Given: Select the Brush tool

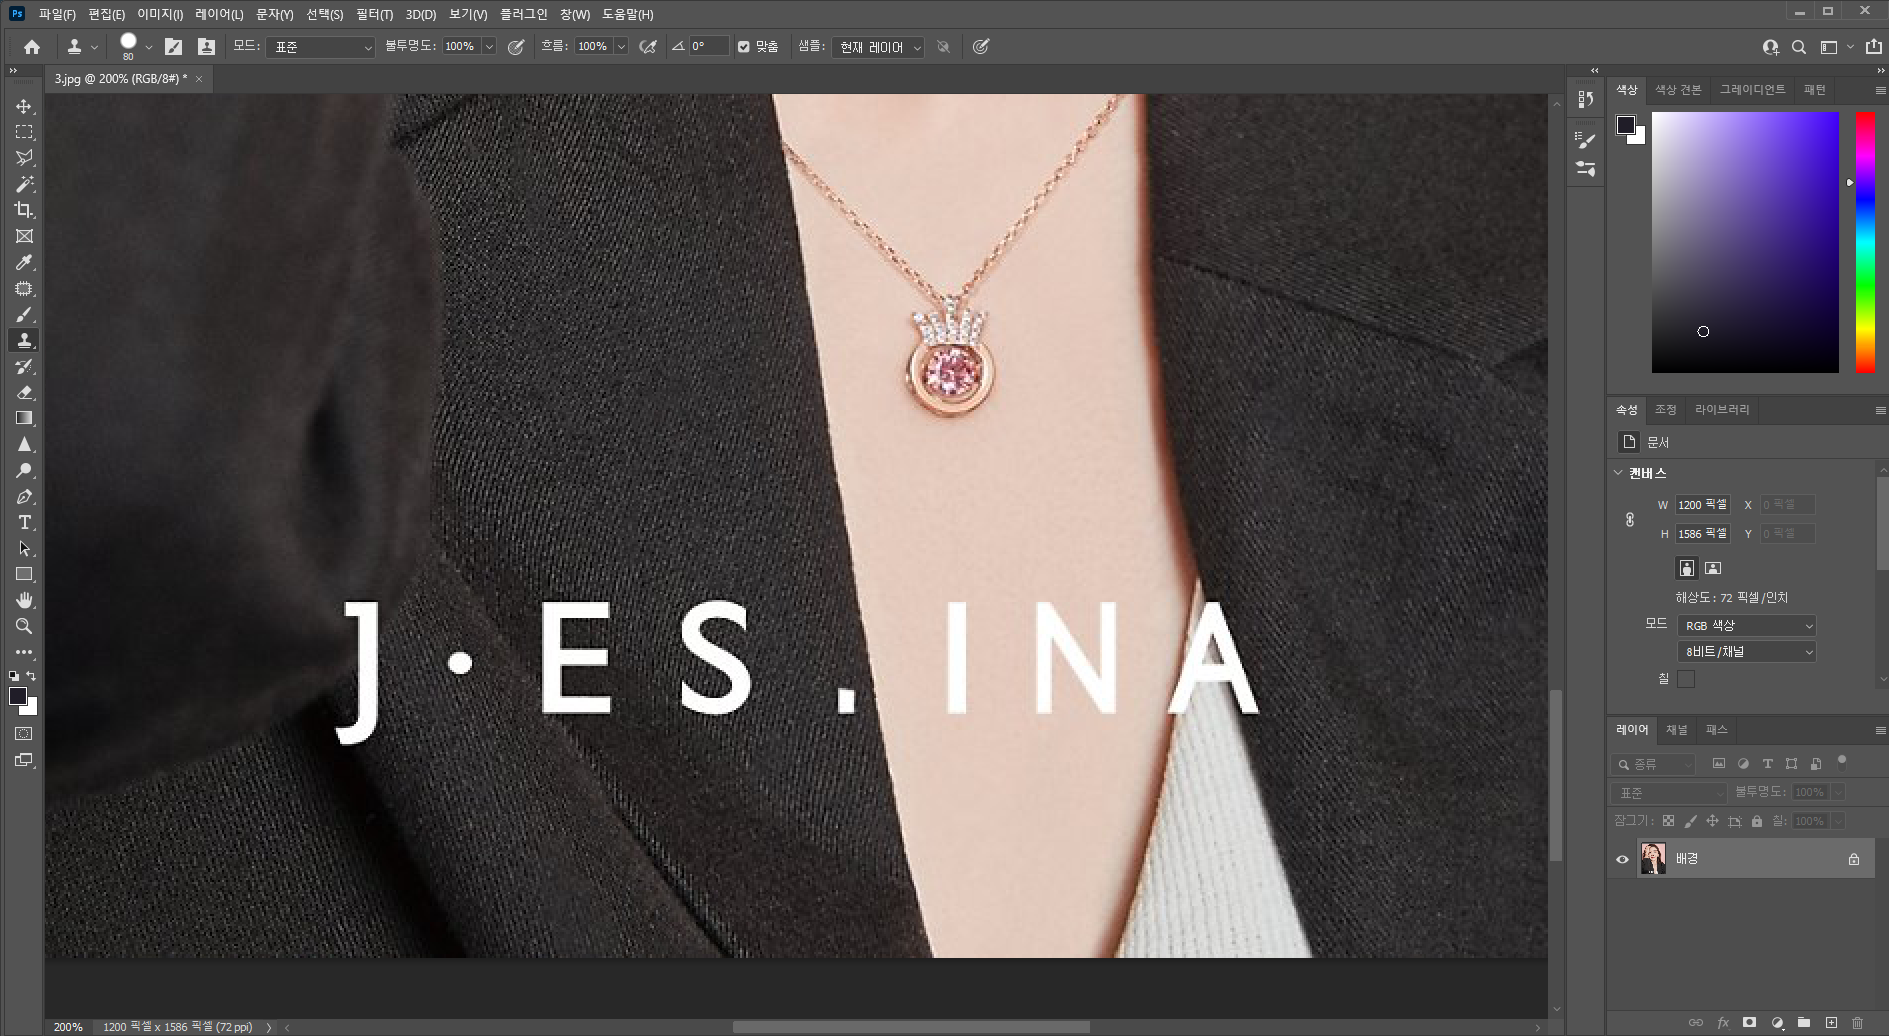Looking at the screenshot, I should 24,314.
